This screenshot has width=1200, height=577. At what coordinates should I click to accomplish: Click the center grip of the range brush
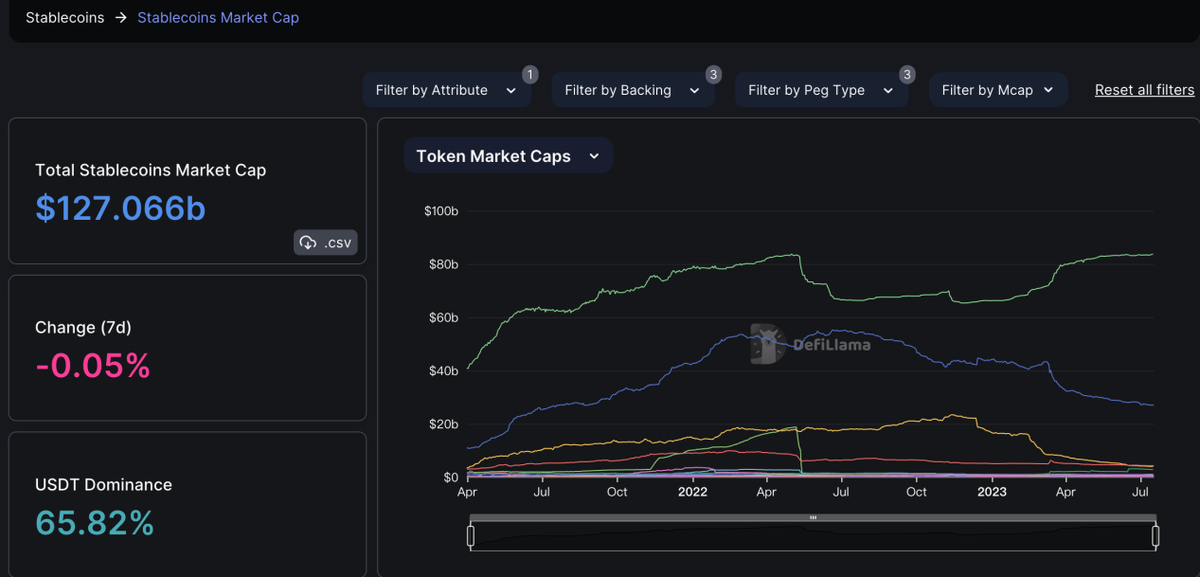[813, 517]
